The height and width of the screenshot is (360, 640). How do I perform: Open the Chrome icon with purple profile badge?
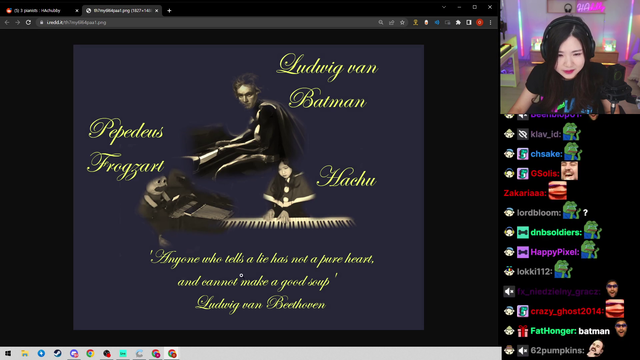coord(156,353)
